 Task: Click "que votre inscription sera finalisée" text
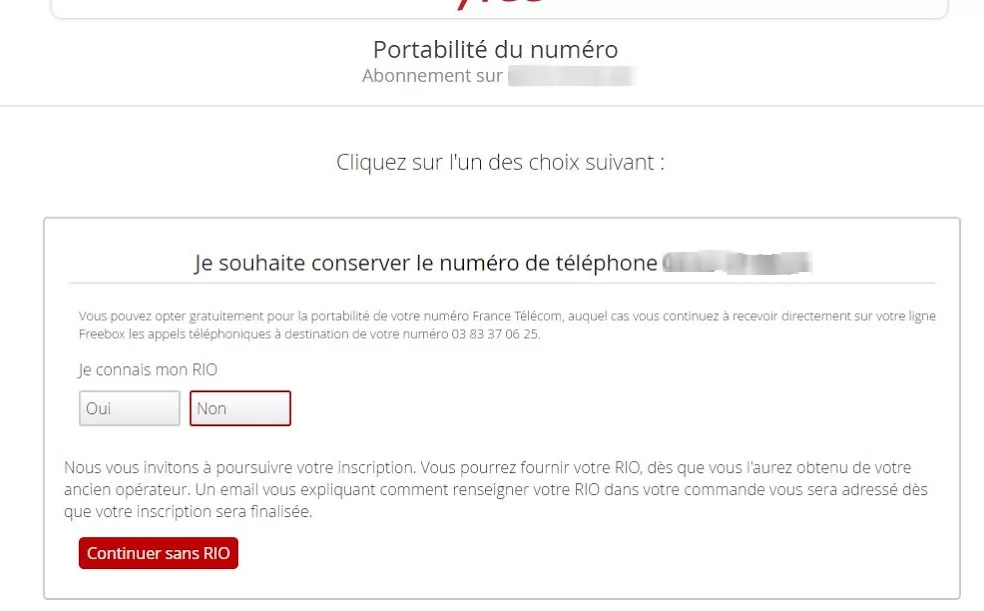click(x=188, y=512)
